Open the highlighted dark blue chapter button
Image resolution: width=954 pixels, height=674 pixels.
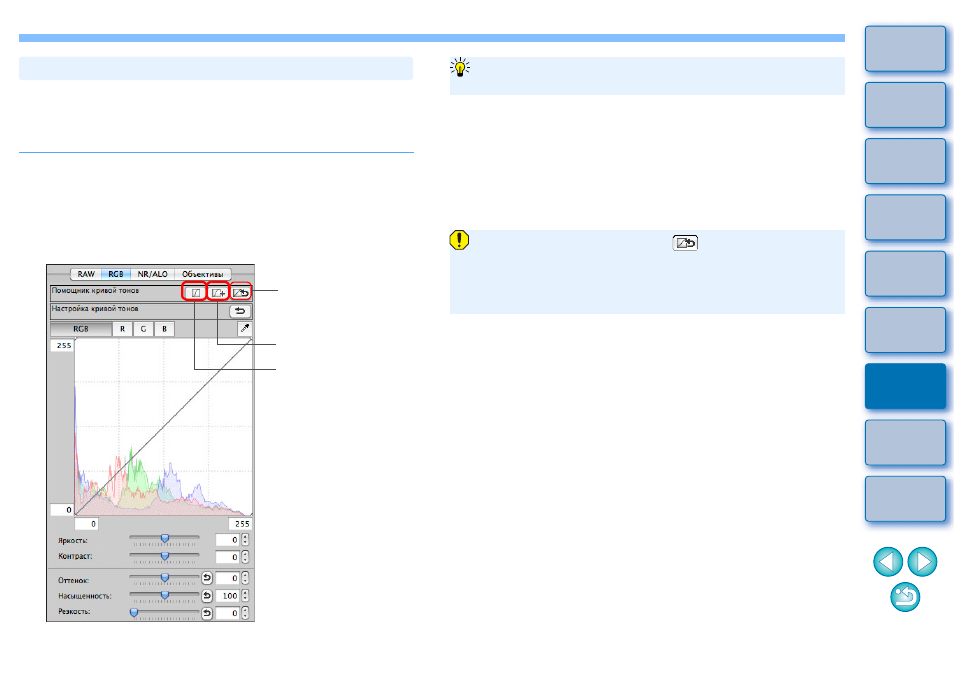(905, 387)
